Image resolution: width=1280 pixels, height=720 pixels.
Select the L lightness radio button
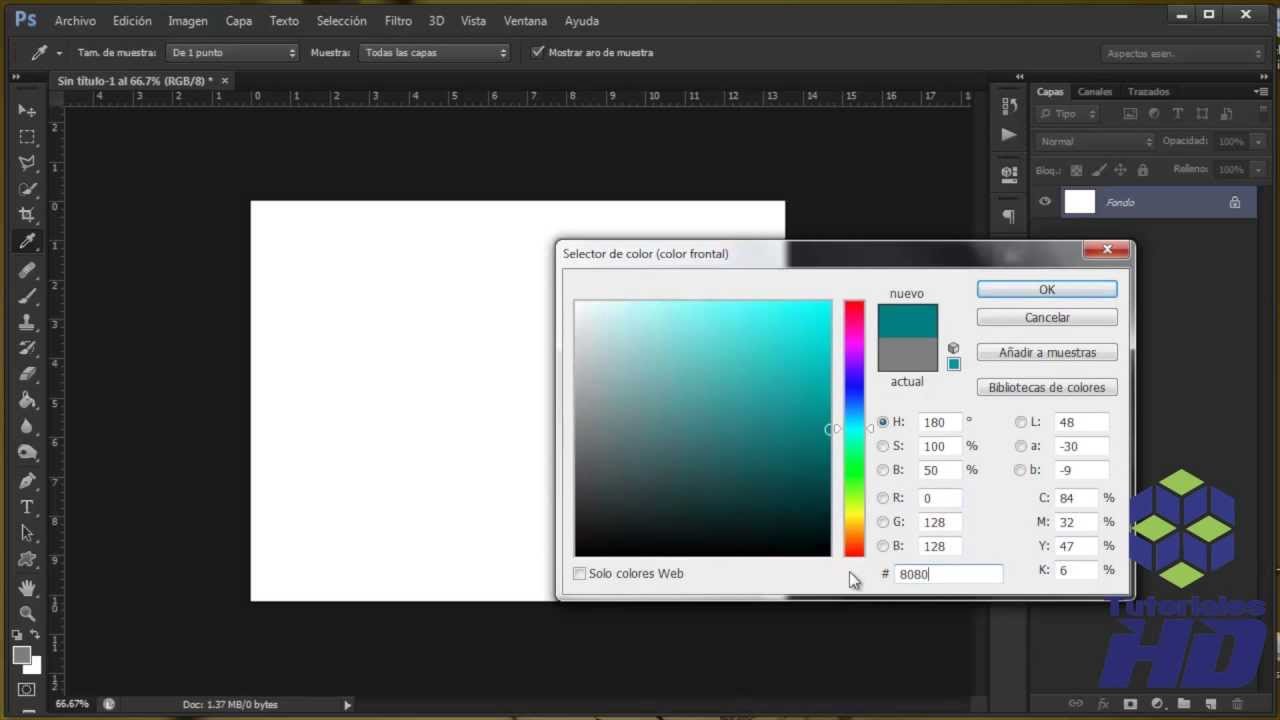[x=1021, y=422]
